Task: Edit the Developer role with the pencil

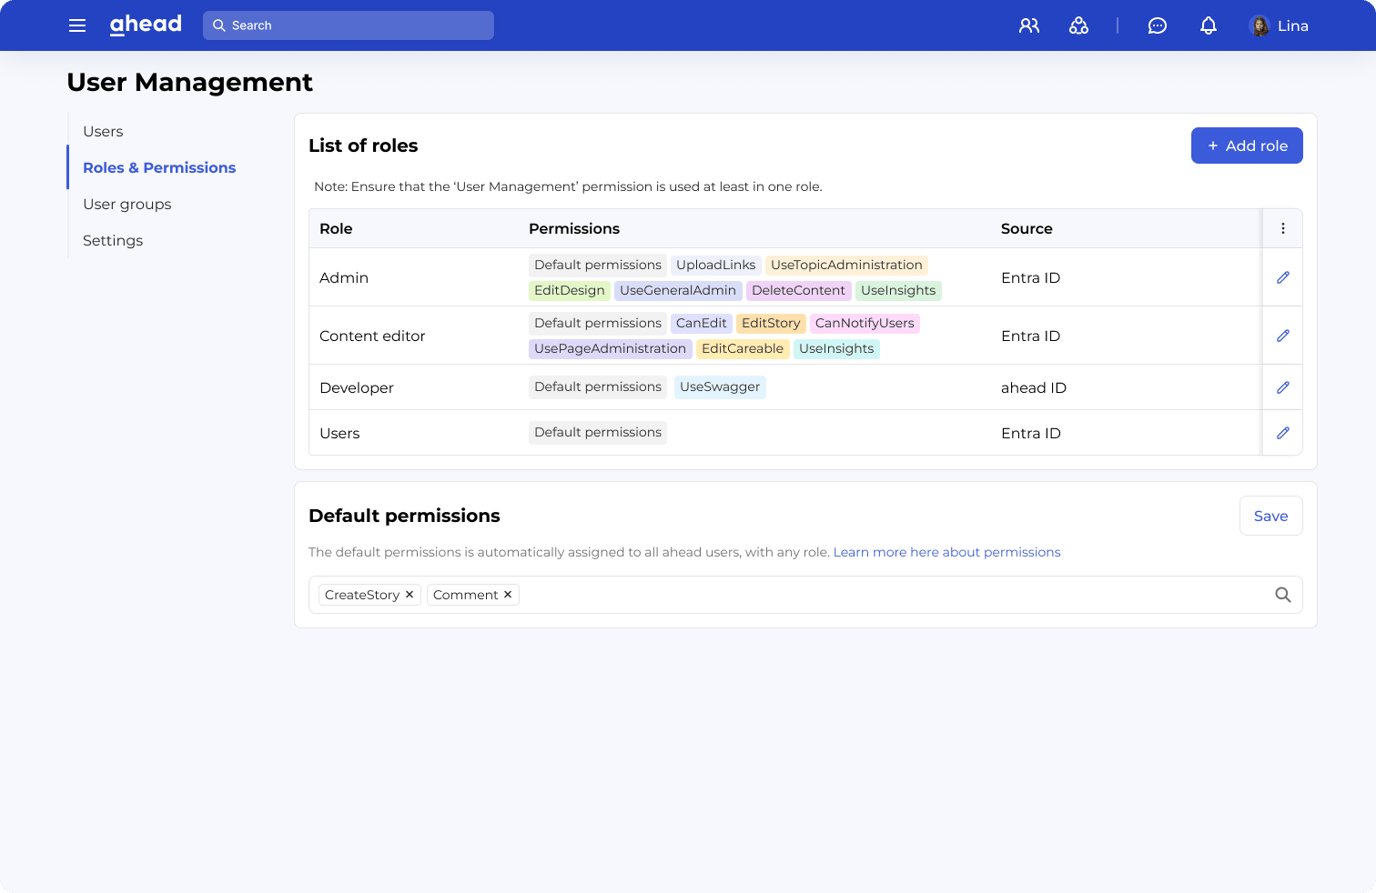Action: coord(1283,387)
